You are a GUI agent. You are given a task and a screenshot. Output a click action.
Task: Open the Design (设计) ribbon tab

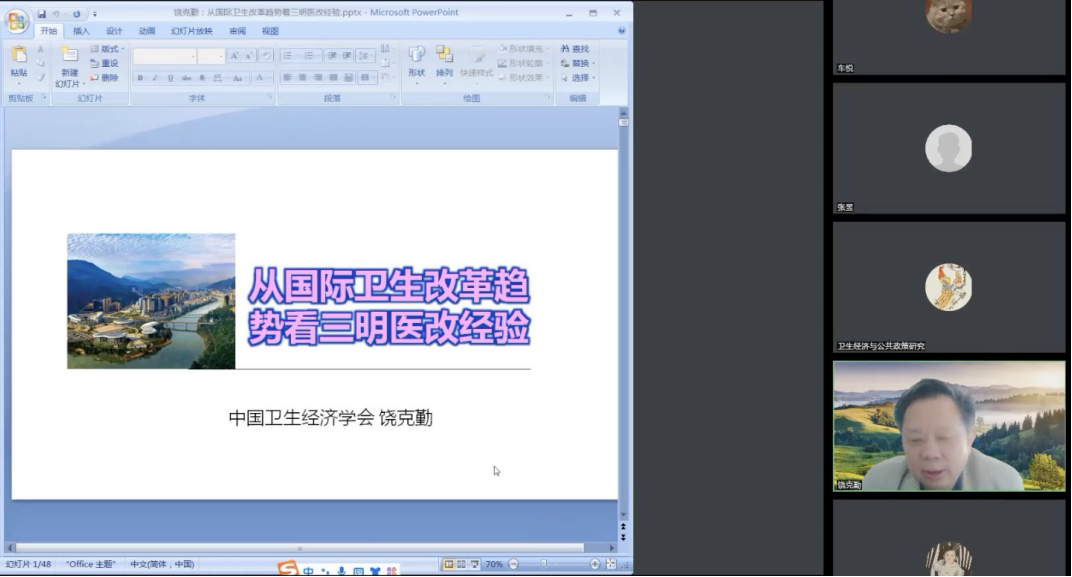coord(114,31)
